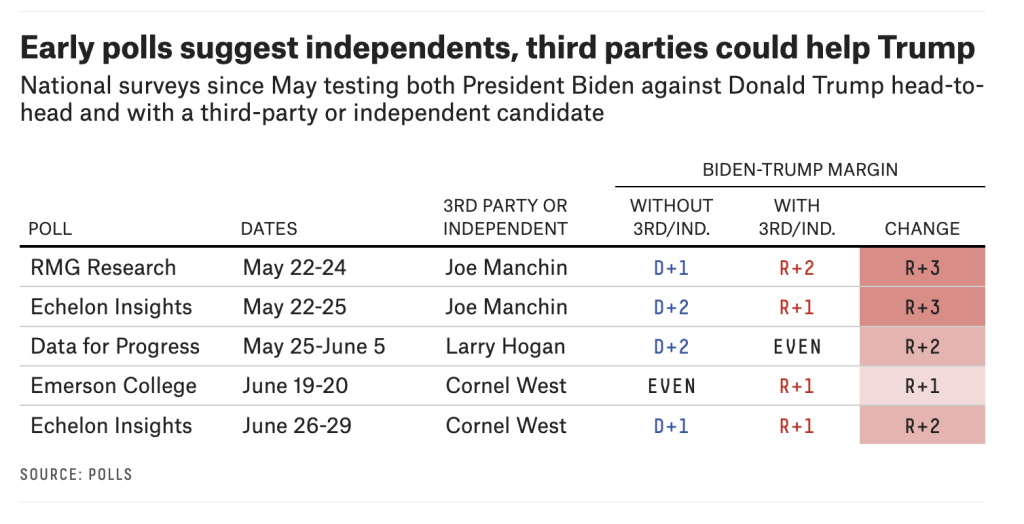Click the Data for Progress poll name

(x=115, y=346)
